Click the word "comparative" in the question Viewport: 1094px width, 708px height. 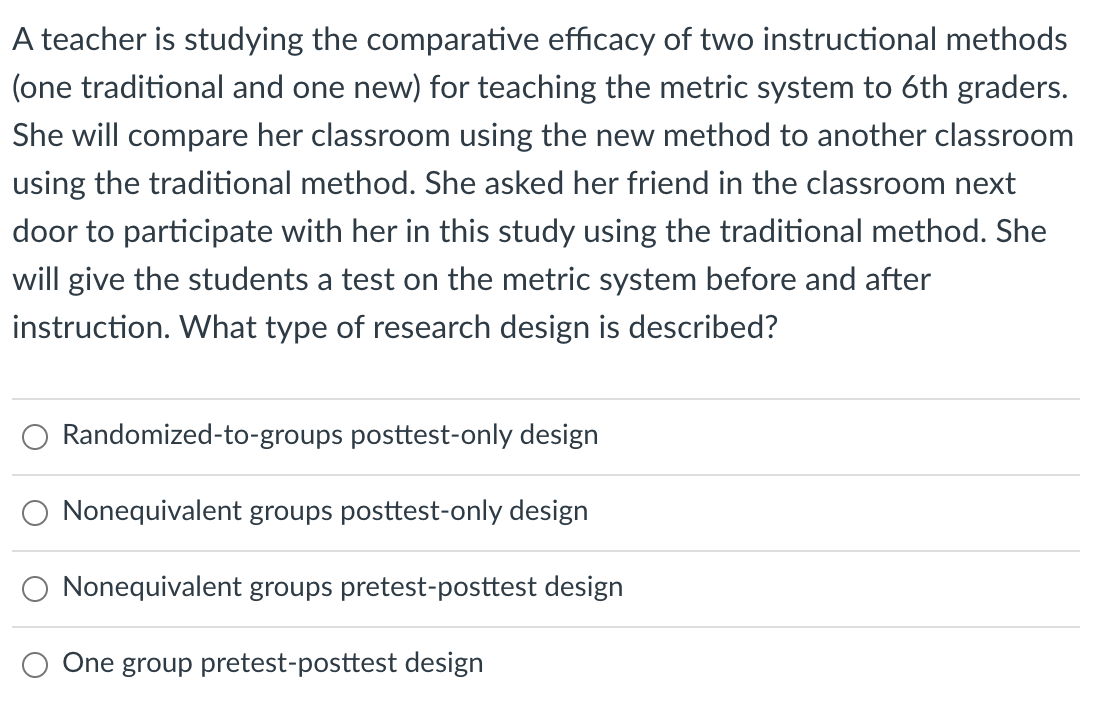[471, 40]
